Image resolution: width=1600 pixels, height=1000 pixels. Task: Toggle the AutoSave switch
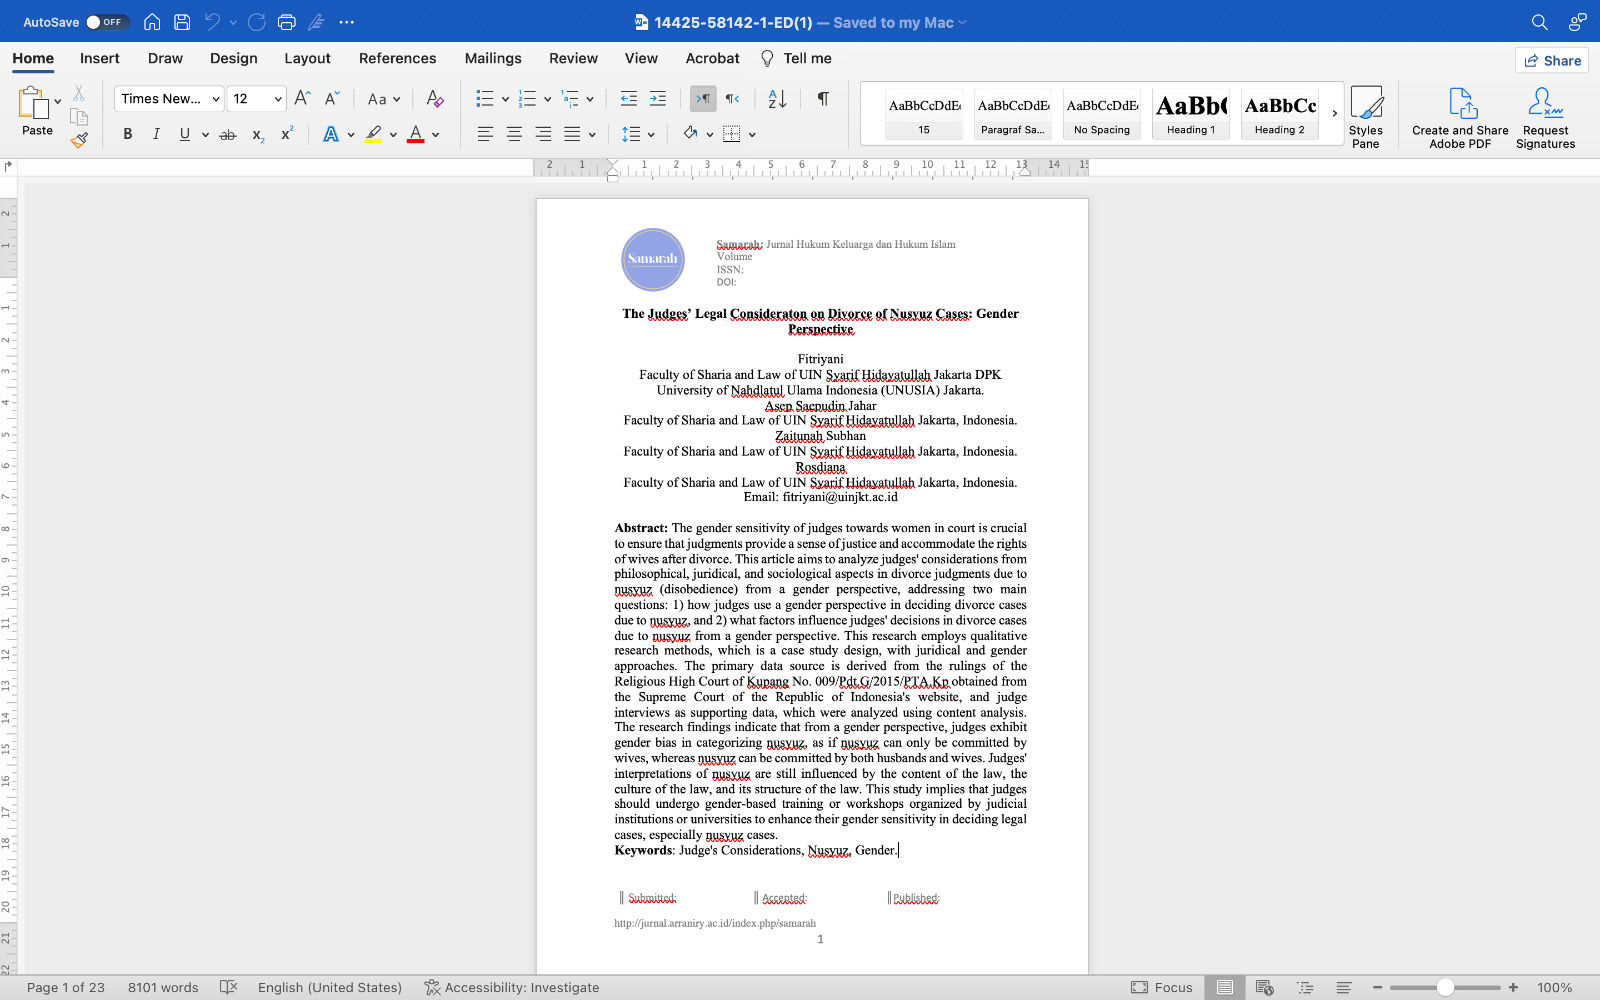pyautogui.click(x=106, y=22)
